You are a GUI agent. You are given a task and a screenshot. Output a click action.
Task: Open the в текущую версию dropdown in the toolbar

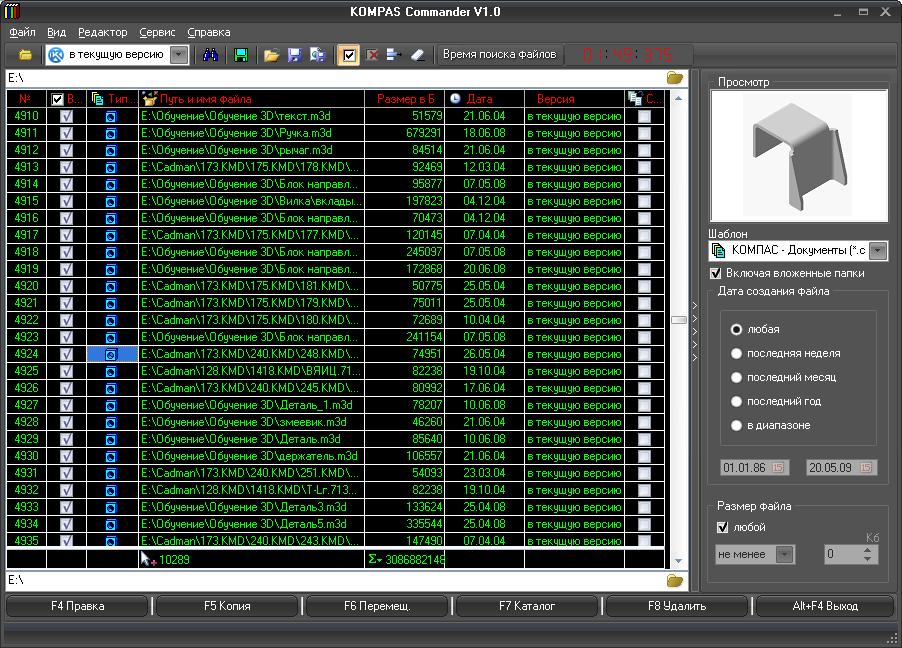(179, 55)
